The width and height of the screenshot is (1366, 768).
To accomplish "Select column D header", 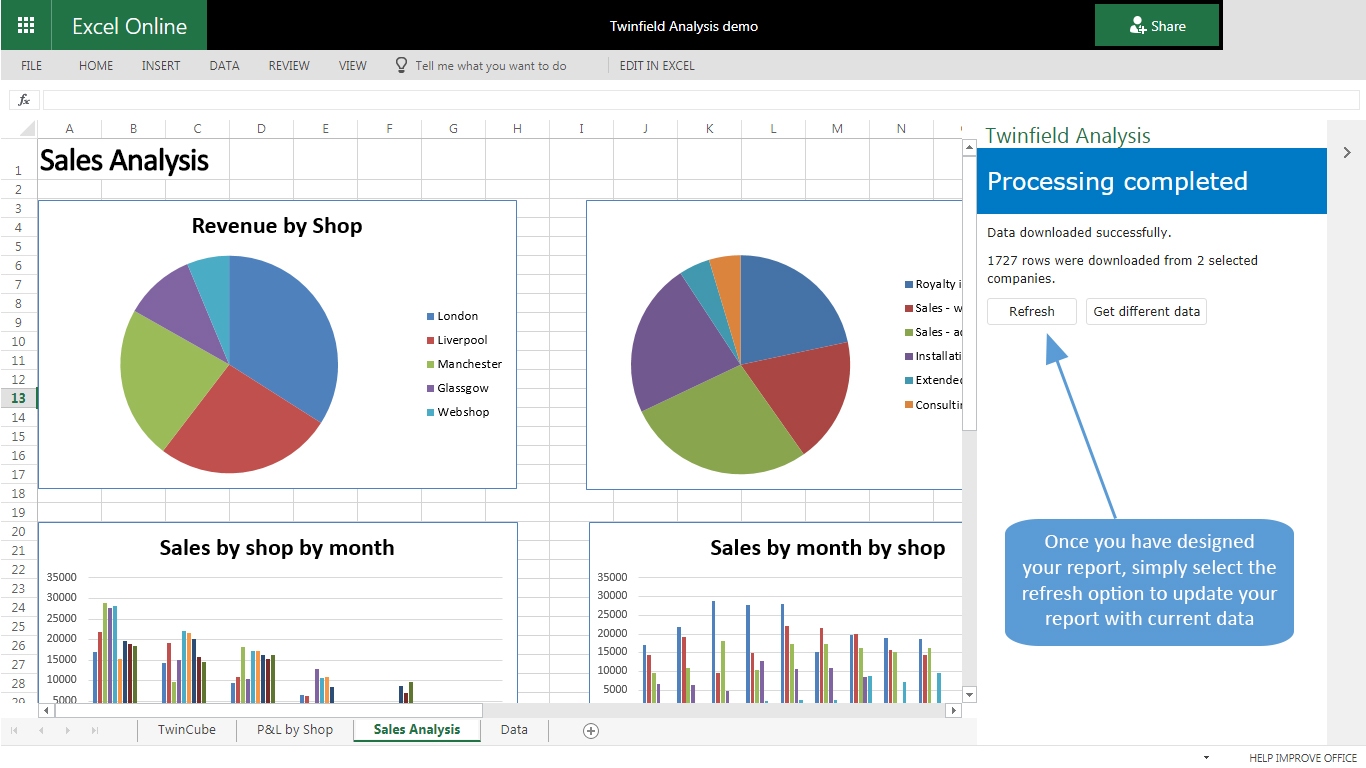I will tap(261, 129).
